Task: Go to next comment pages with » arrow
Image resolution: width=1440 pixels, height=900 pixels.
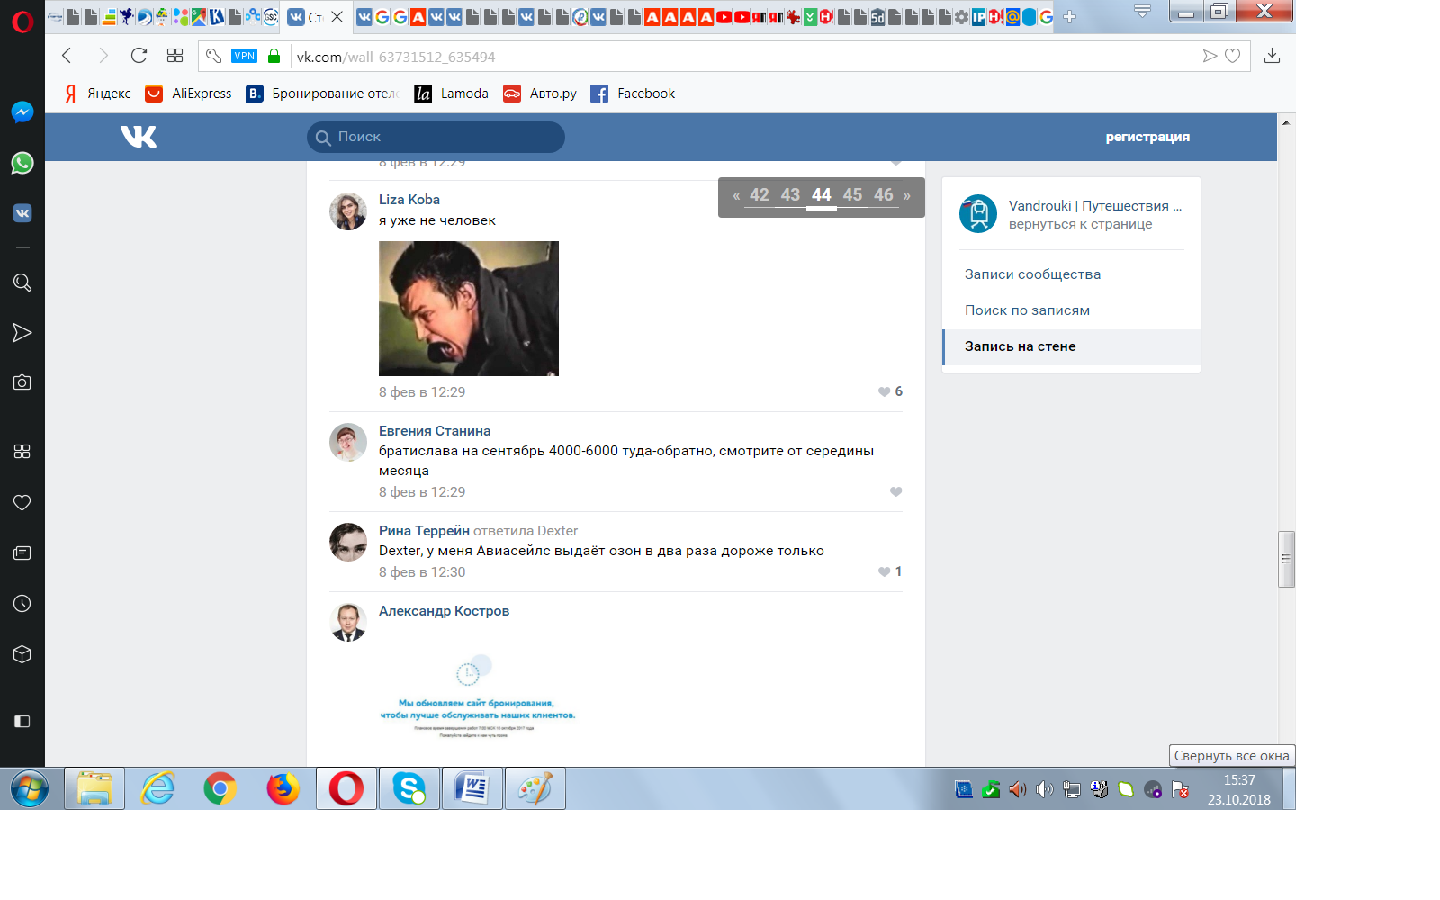Action: [x=907, y=196]
